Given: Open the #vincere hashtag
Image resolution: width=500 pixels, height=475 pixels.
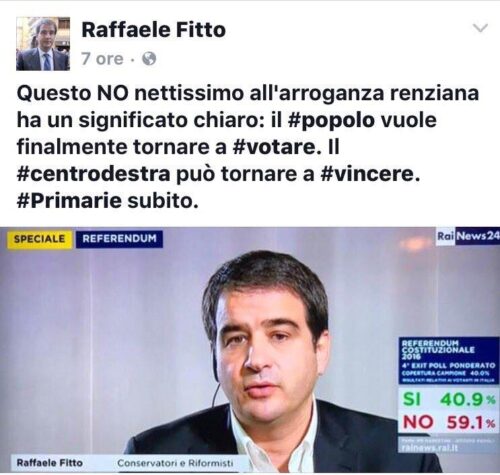Looking at the screenshot, I should 370,174.
